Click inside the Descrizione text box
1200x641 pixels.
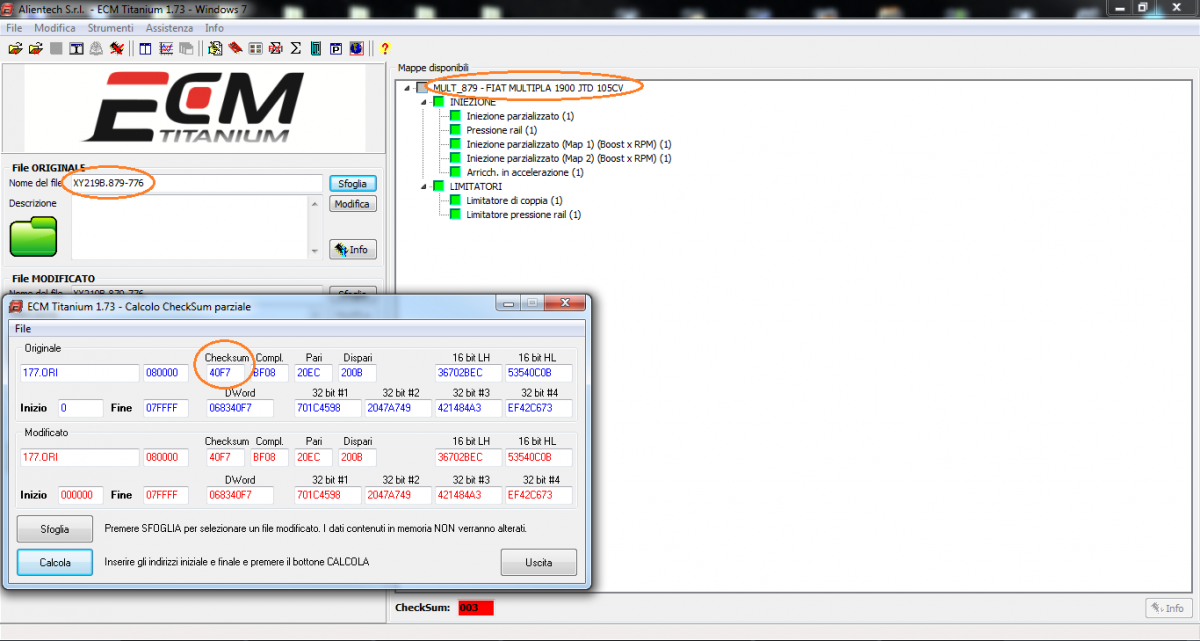[x=190, y=227]
